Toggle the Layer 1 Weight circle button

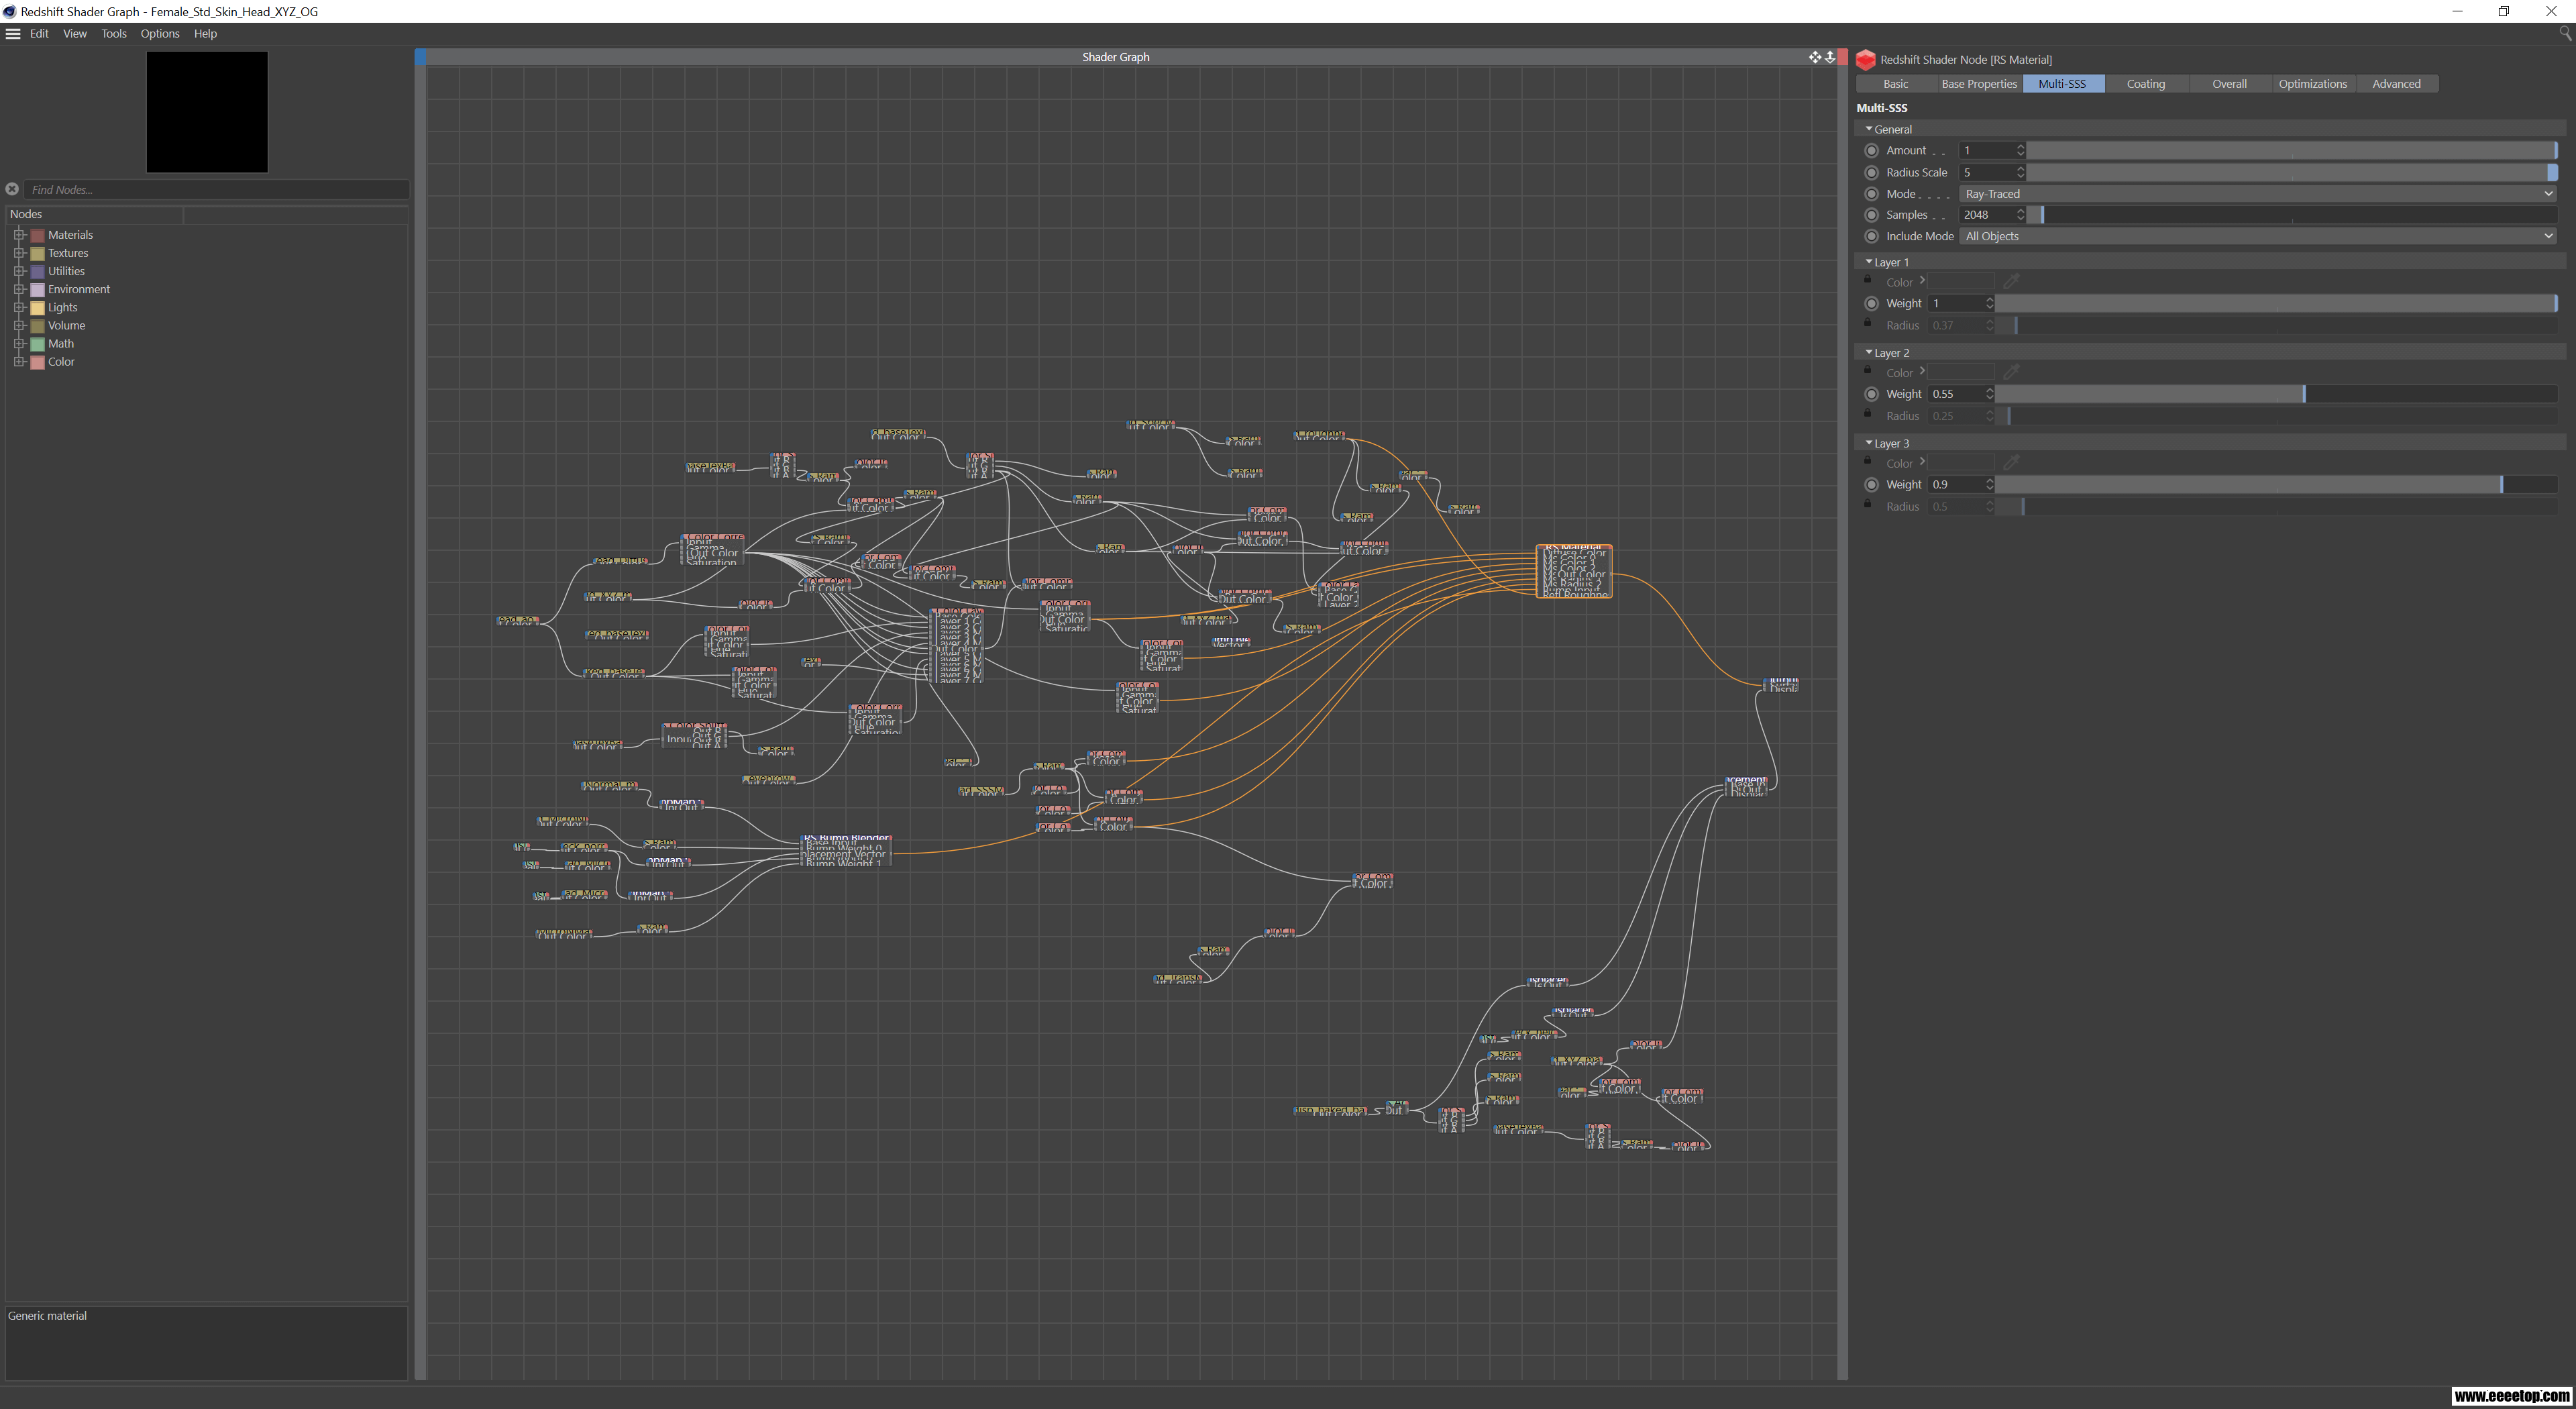(x=1872, y=304)
